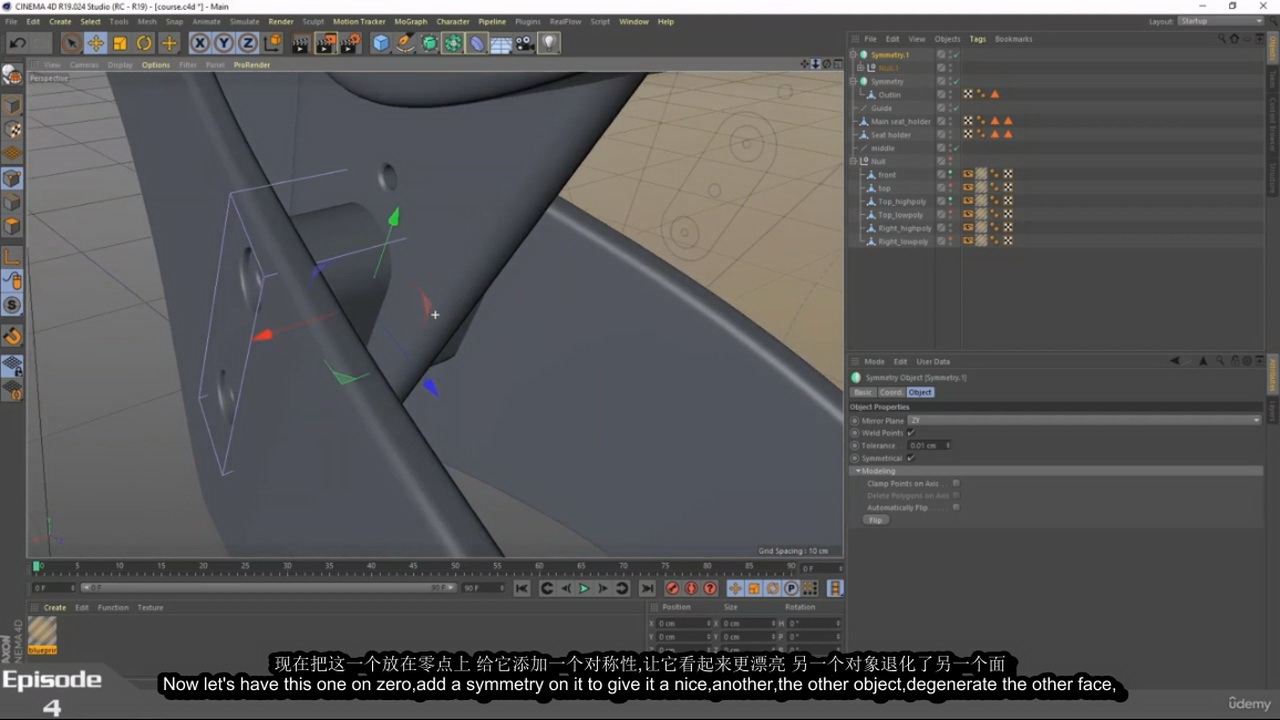Toggle Z axis lock
Viewport: 1280px width, 720px height.
point(247,43)
